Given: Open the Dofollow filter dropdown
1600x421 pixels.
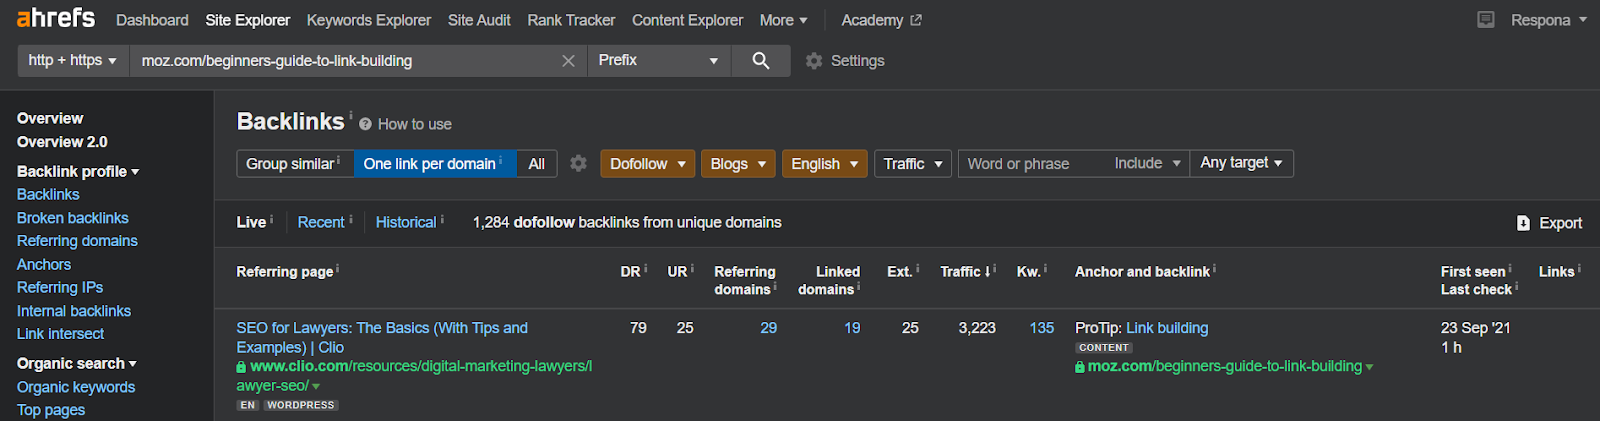Looking at the screenshot, I should [x=647, y=163].
